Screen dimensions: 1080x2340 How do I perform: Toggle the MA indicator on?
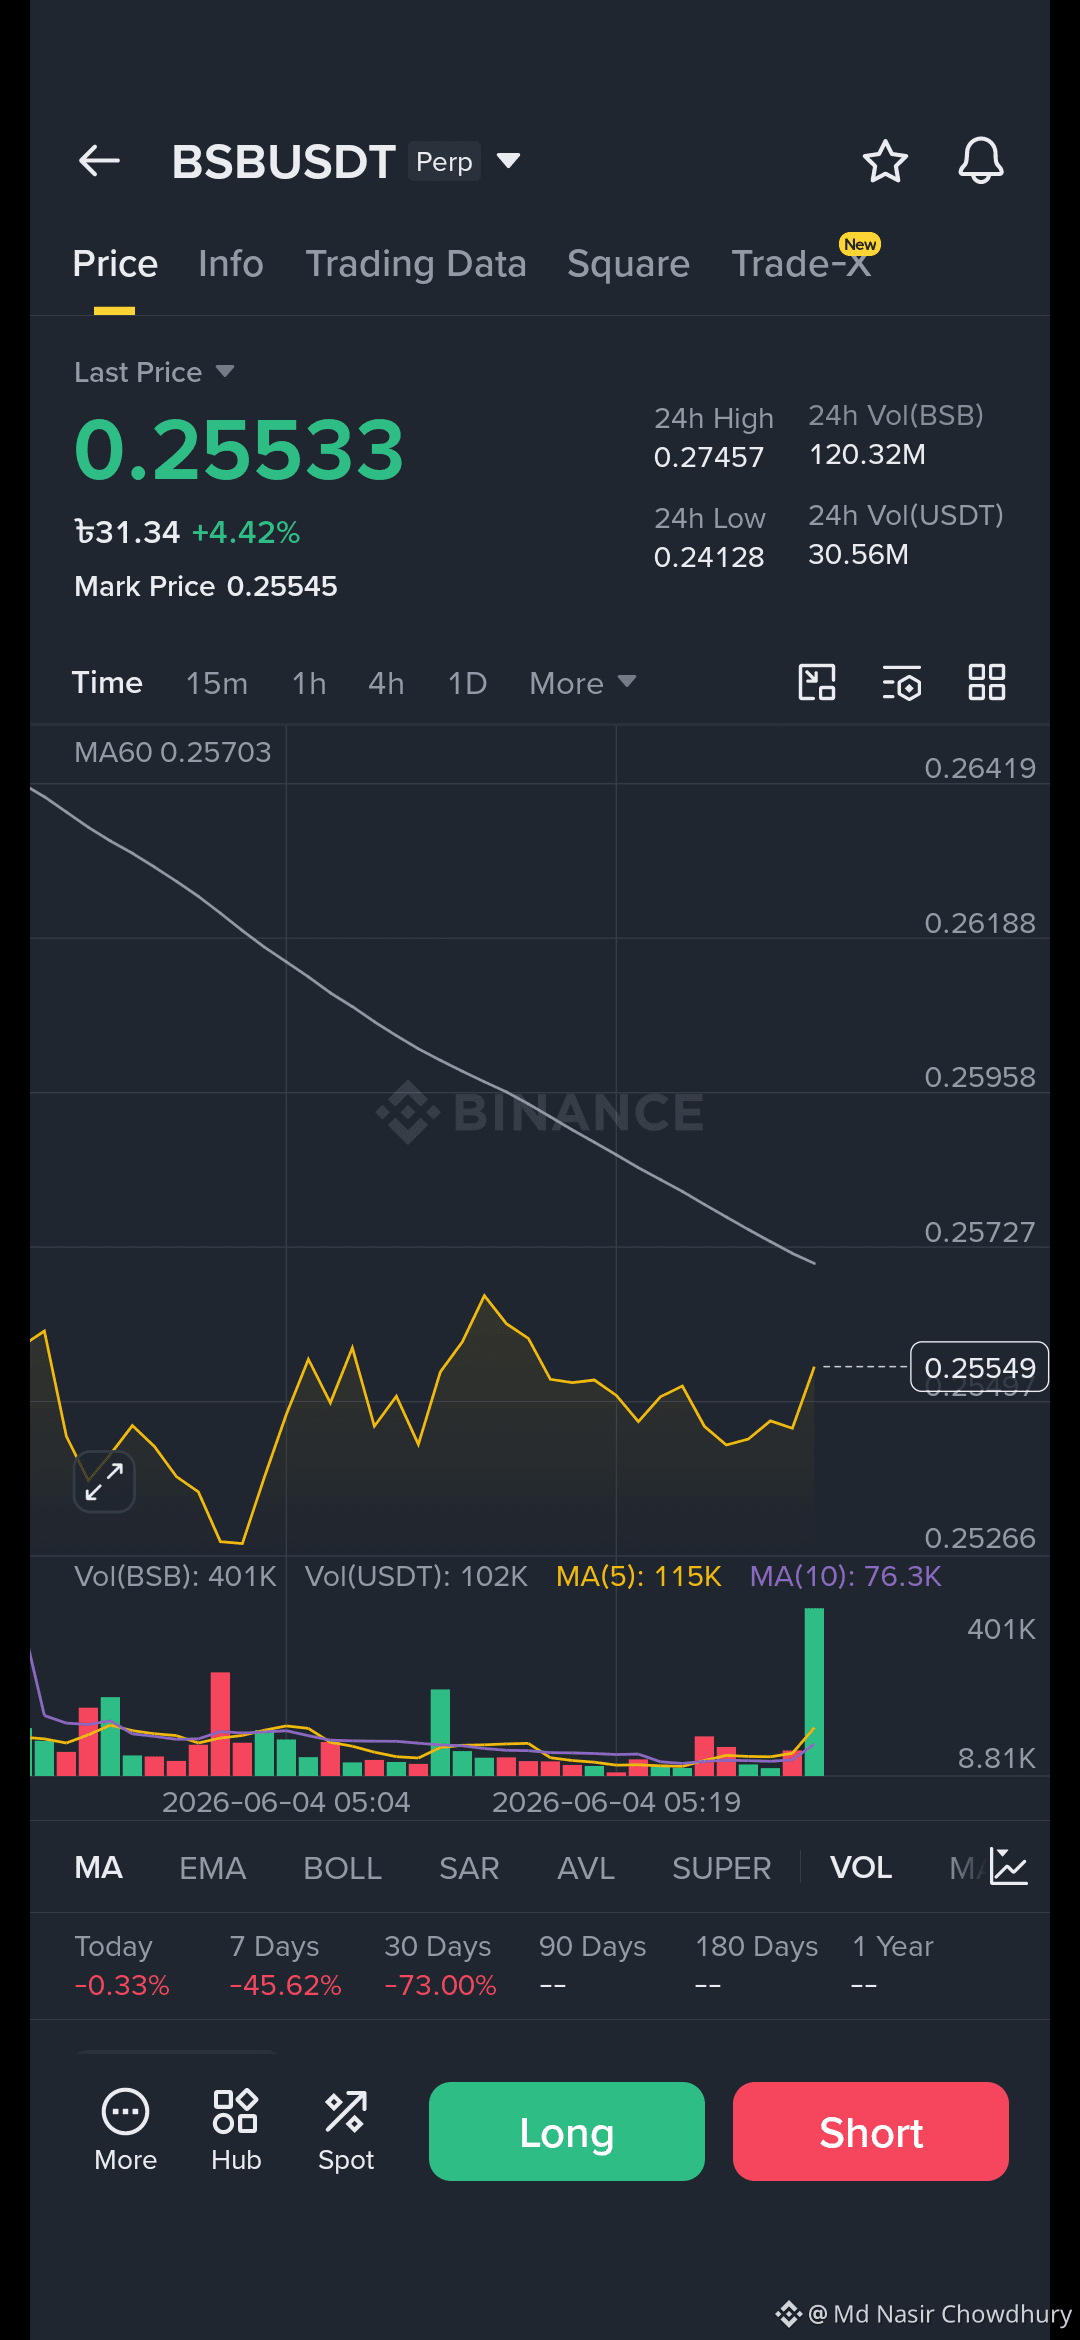pyautogui.click(x=99, y=1868)
